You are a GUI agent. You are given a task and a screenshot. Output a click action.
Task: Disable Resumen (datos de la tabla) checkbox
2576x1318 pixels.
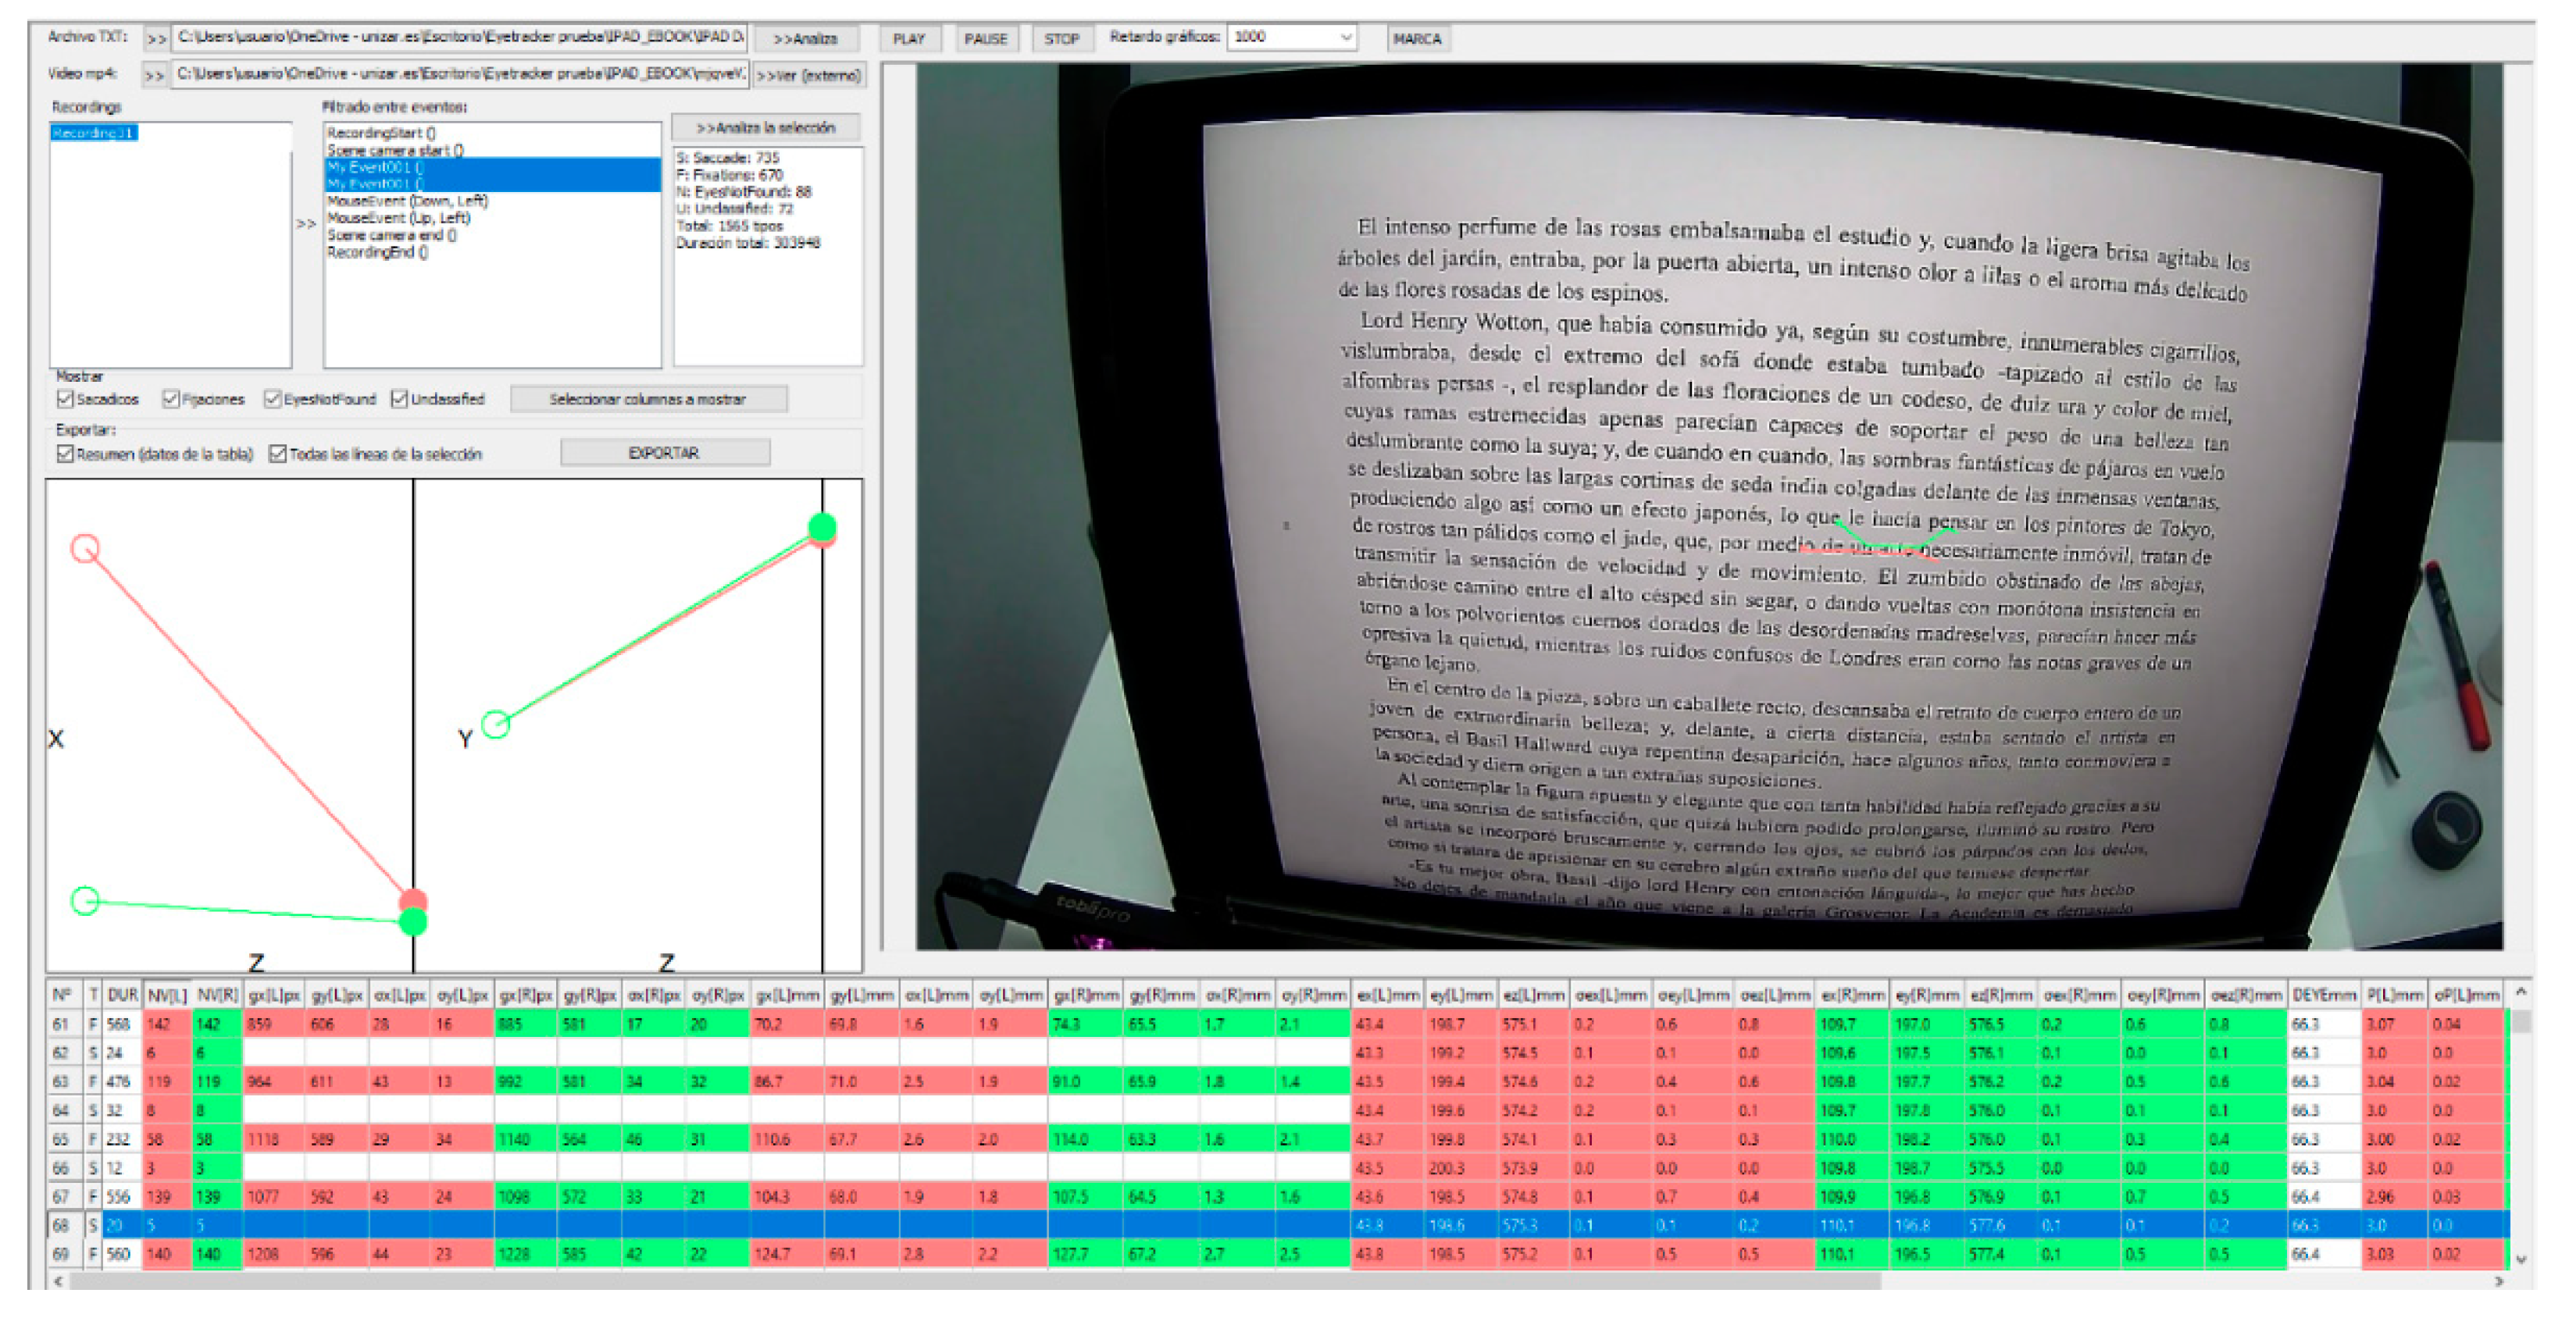66,454
